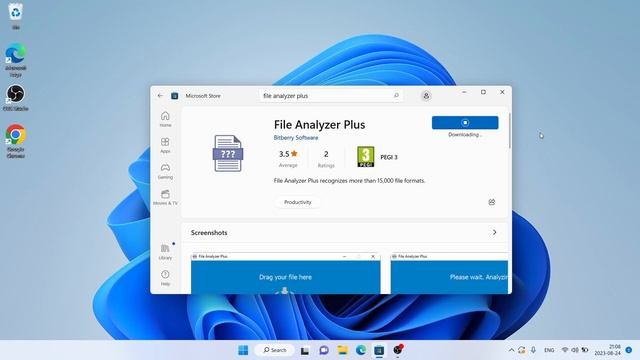
Task: Open the Windows Start menu
Action: [243, 350]
